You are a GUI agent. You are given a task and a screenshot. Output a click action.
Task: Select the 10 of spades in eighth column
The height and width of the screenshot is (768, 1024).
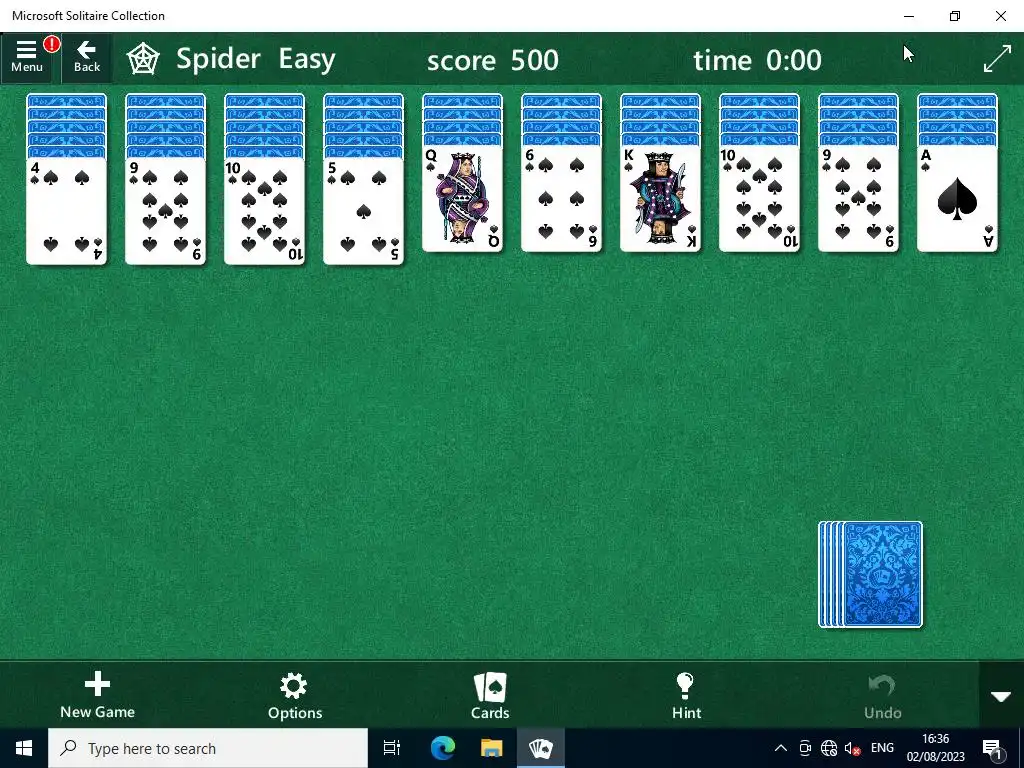click(760, 199)
